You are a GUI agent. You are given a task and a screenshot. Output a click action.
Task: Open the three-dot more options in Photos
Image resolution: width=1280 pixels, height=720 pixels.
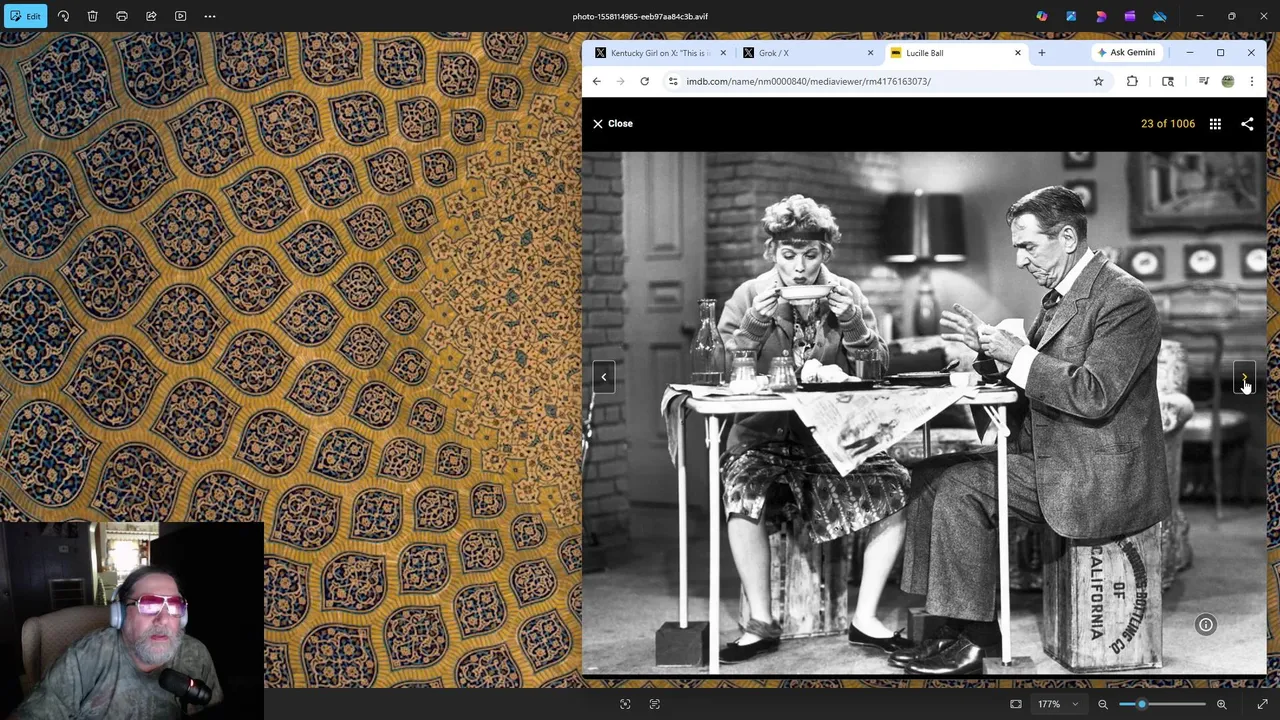(210, 16)
